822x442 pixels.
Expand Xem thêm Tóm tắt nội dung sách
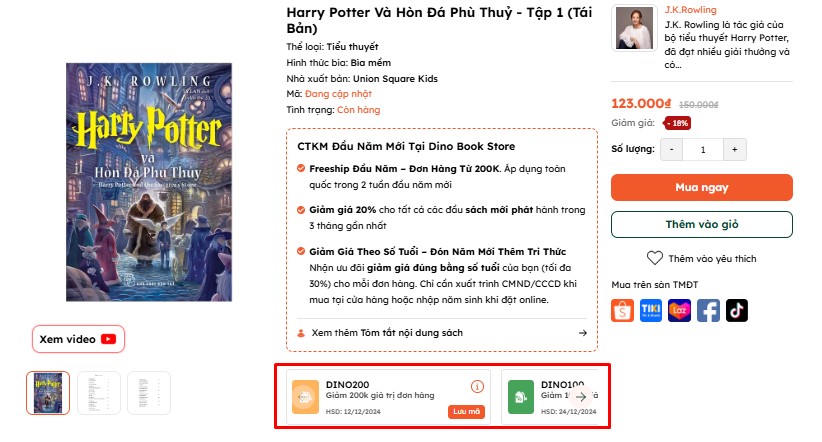point(442,333)
